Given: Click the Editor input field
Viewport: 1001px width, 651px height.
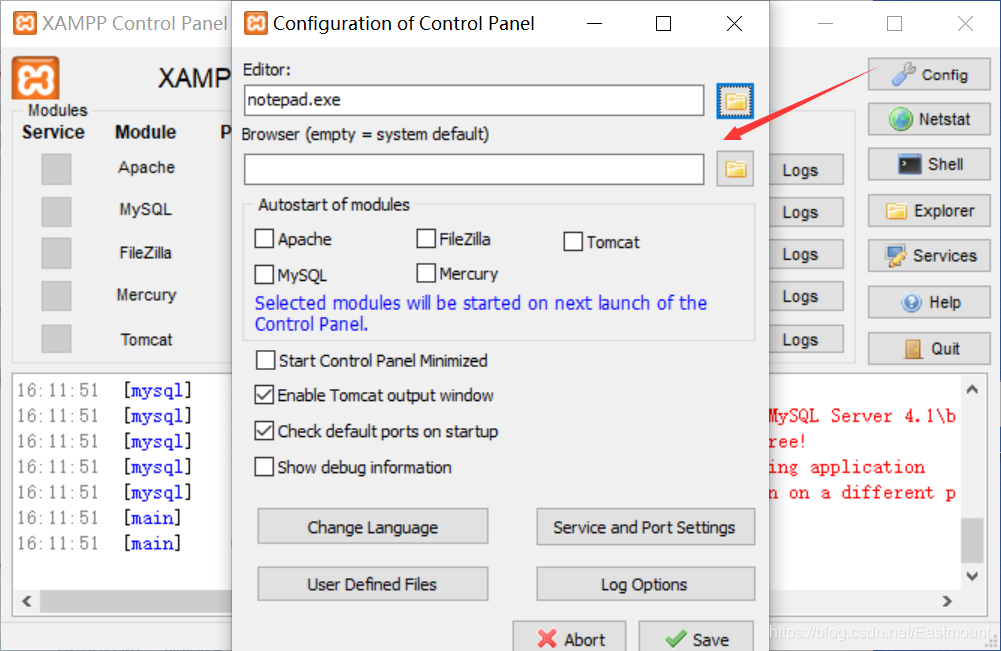Looking at the screenshot, I should pos(474,100).
